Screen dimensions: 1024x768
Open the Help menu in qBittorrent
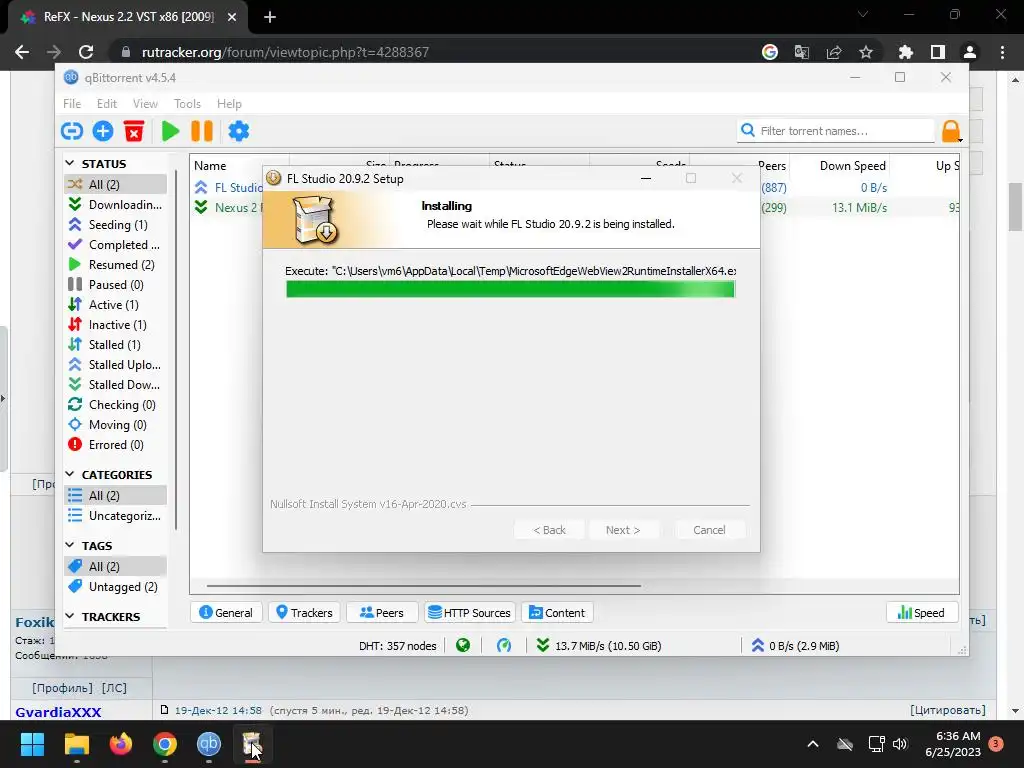[x=229, y=104]
